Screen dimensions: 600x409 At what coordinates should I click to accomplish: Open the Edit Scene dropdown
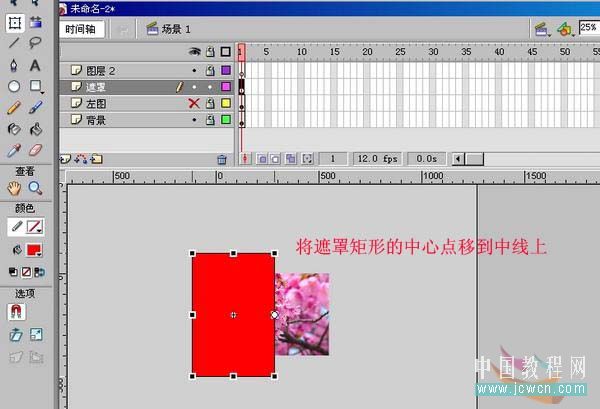tap(542, 29)
